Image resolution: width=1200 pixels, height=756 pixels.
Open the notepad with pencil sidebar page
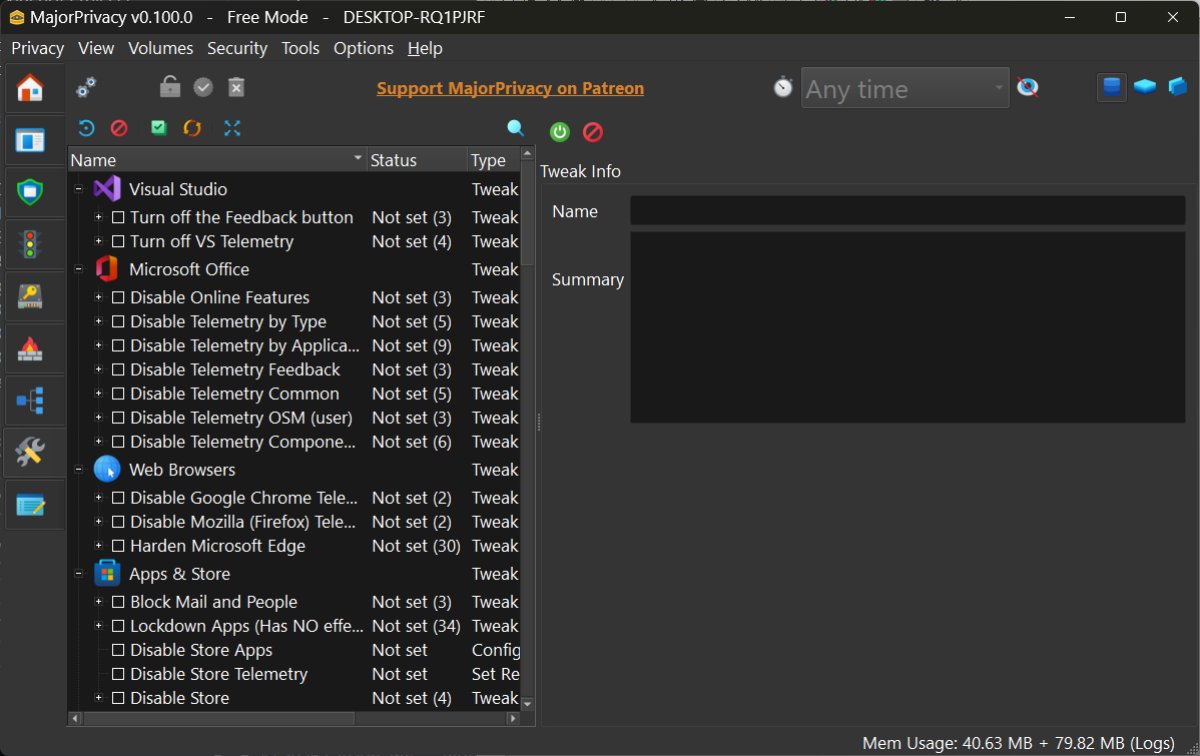30,505
